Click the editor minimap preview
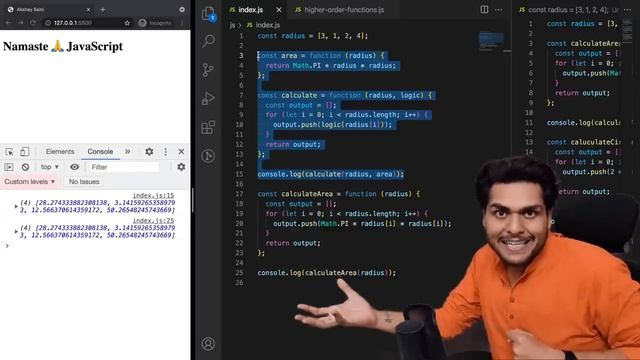Viewport: 640px width, 360px height. [491, 41]
